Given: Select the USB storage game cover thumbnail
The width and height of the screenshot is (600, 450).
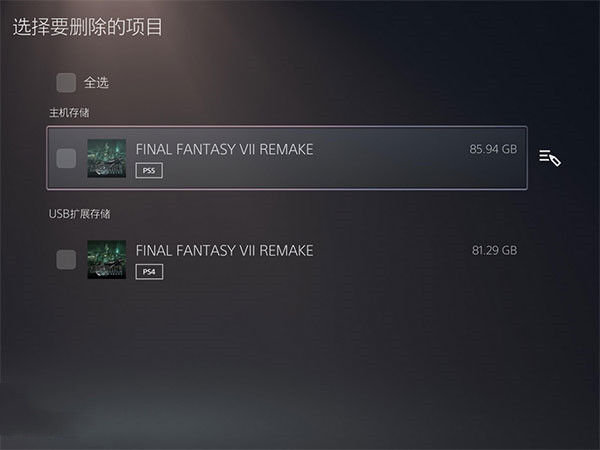Looking at the screenshot, I should [106, 259].
